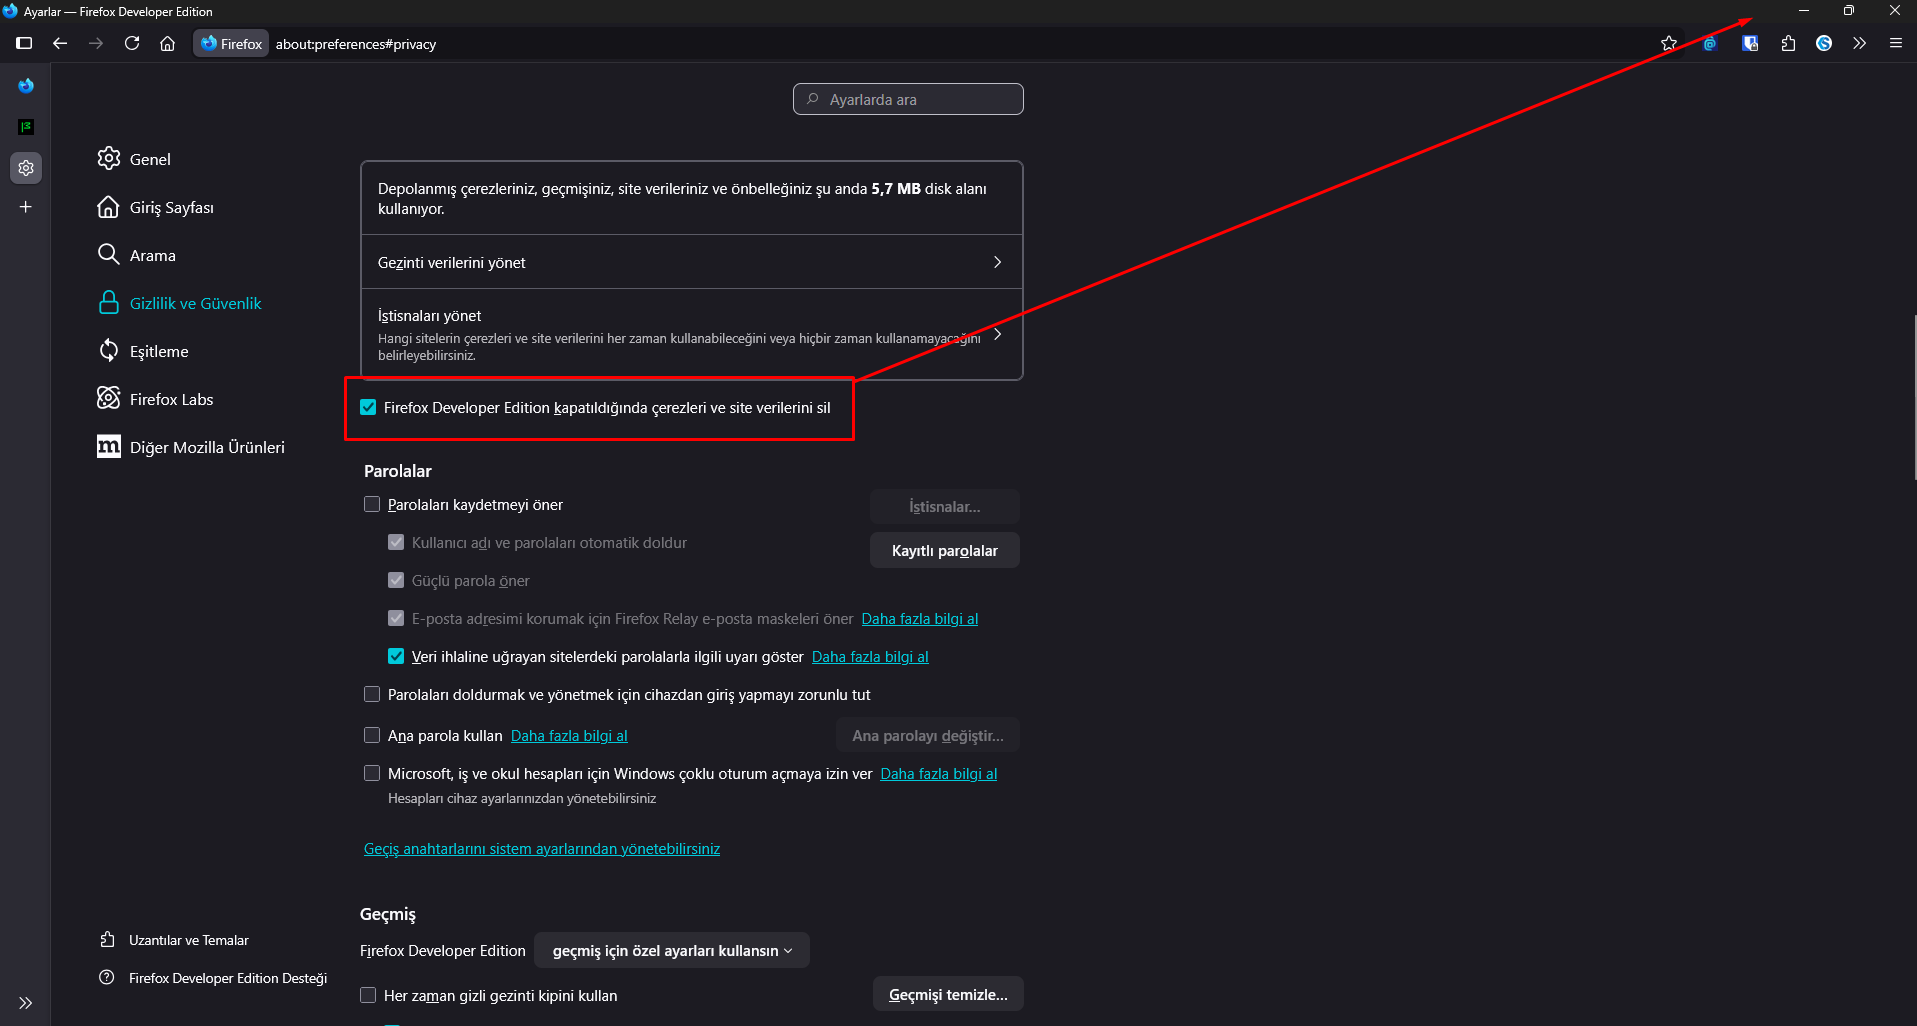Enable 'Ana parola kullan' checkbox
Viewport: 1917px width, 1026px height.
[372, 736]
